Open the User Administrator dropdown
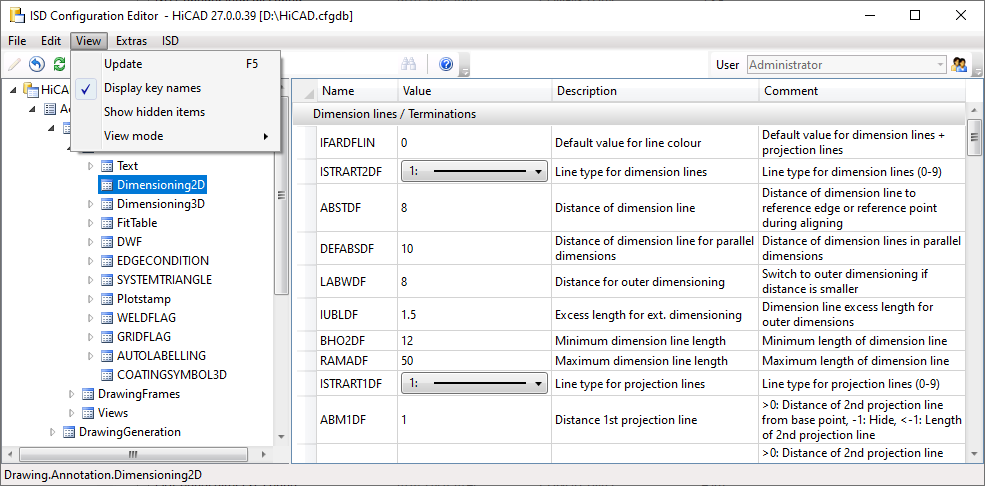This screenshot has width=985, height=486. point(847,65)
